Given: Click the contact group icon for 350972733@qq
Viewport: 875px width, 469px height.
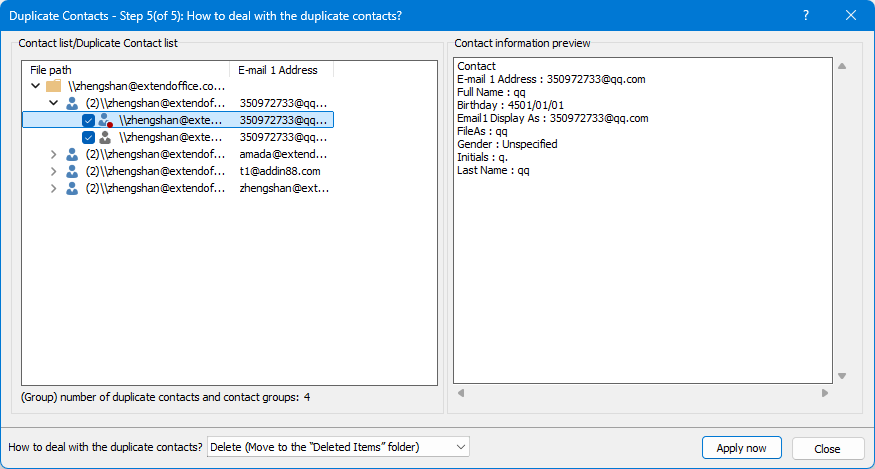Looking at the screenshot, I should coord(71,103).
